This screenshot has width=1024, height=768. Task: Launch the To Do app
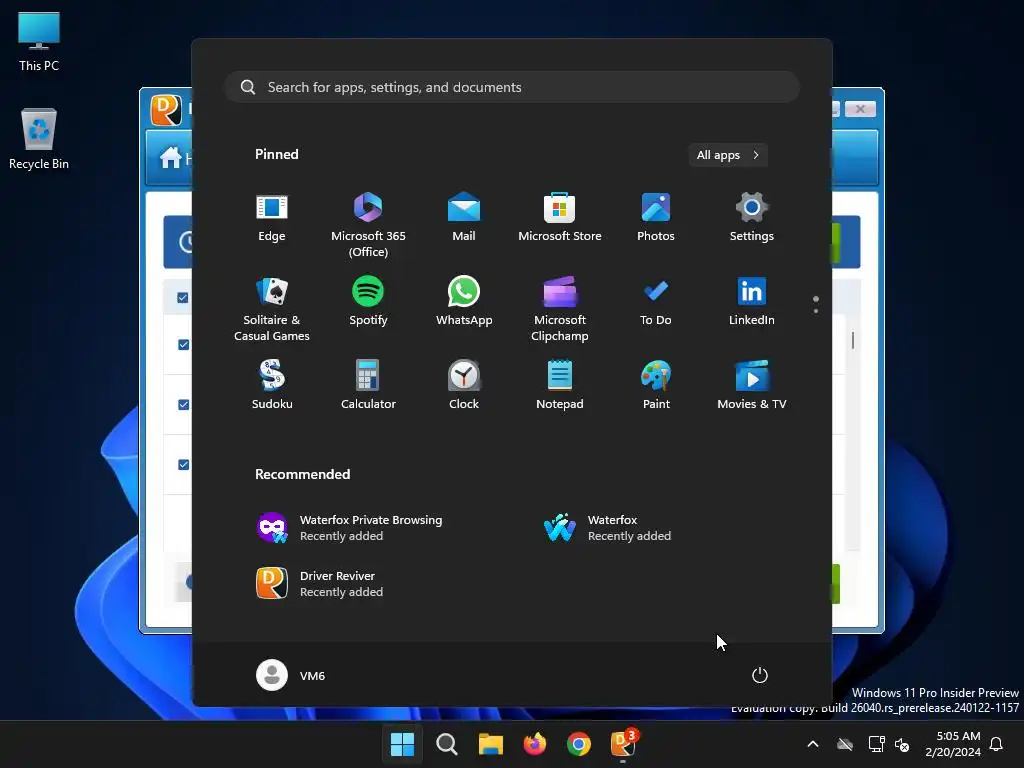point(656,302)
